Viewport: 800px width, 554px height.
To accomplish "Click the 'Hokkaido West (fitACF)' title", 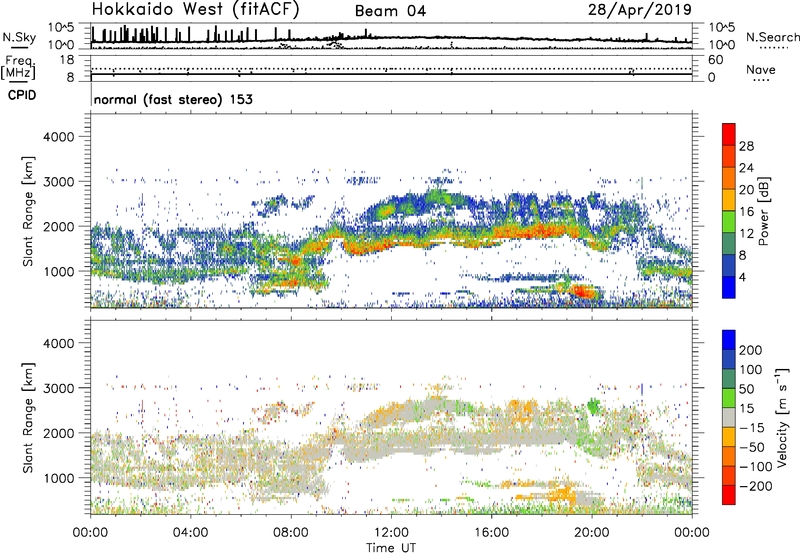I will [195, 10].
